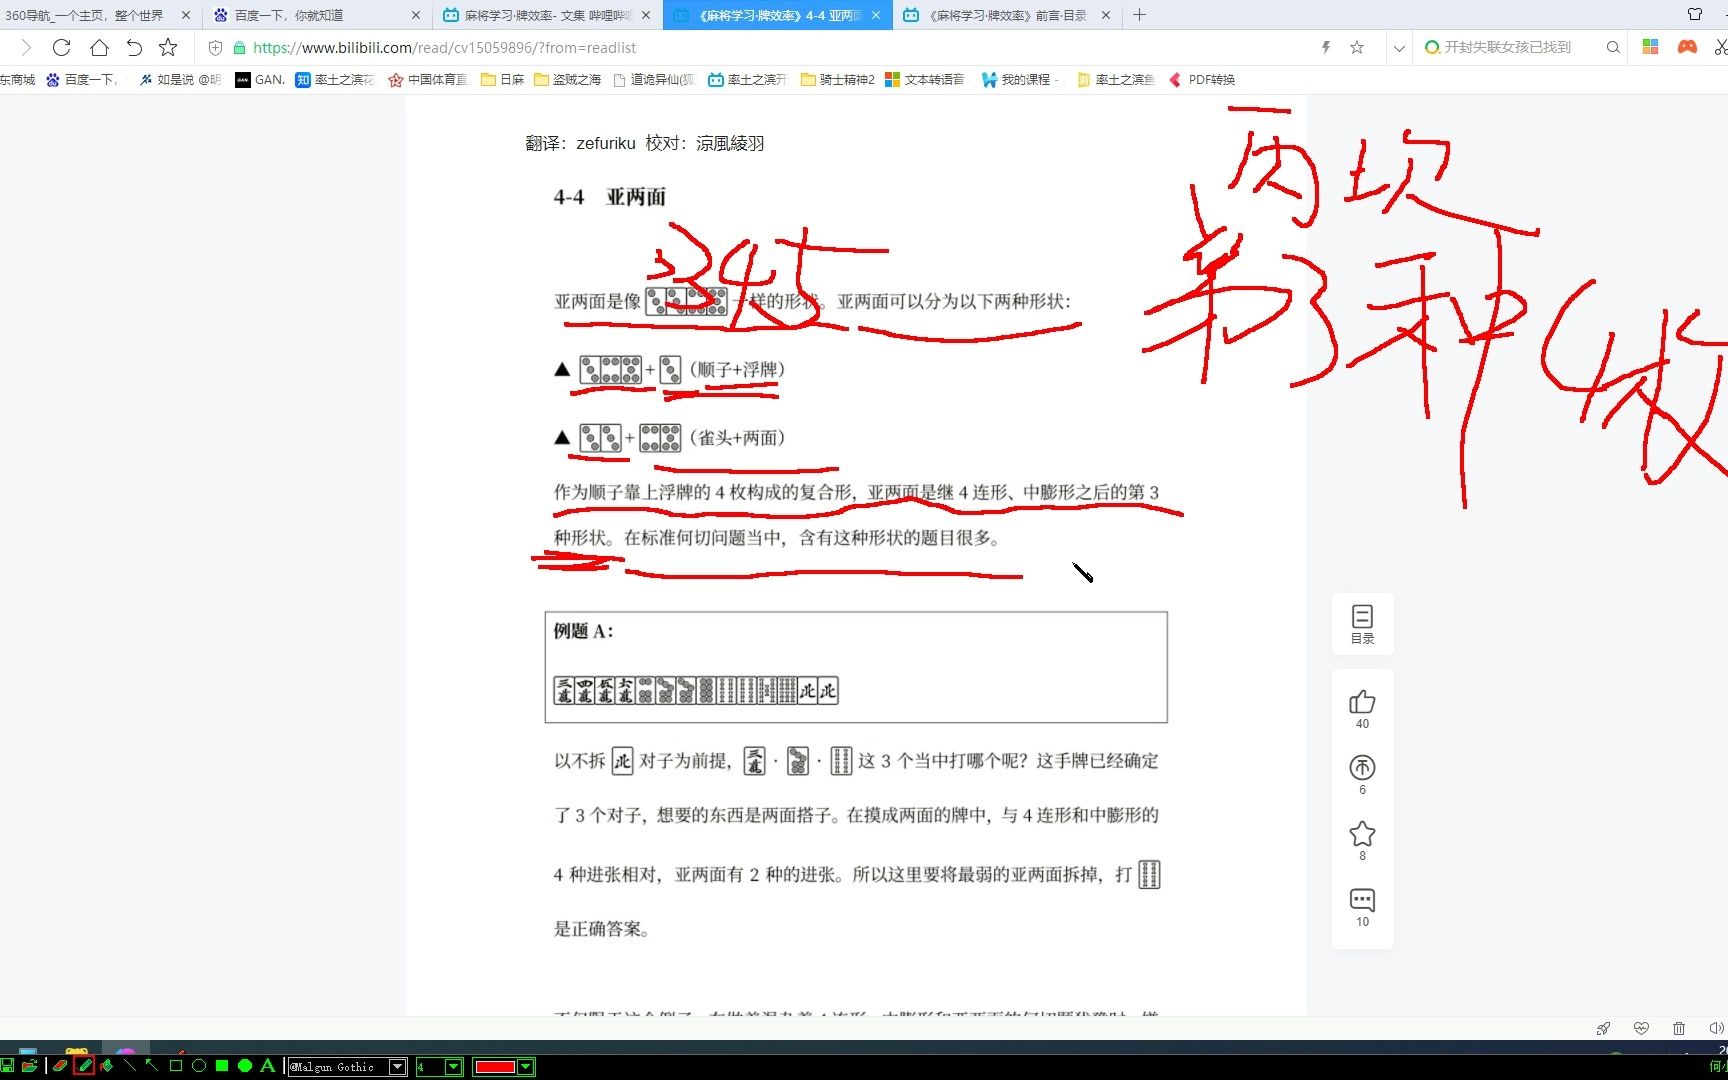1728x1080 pixels.
Task: Click the heart health-check icon in status bar
Action: click(1641, 1028)
